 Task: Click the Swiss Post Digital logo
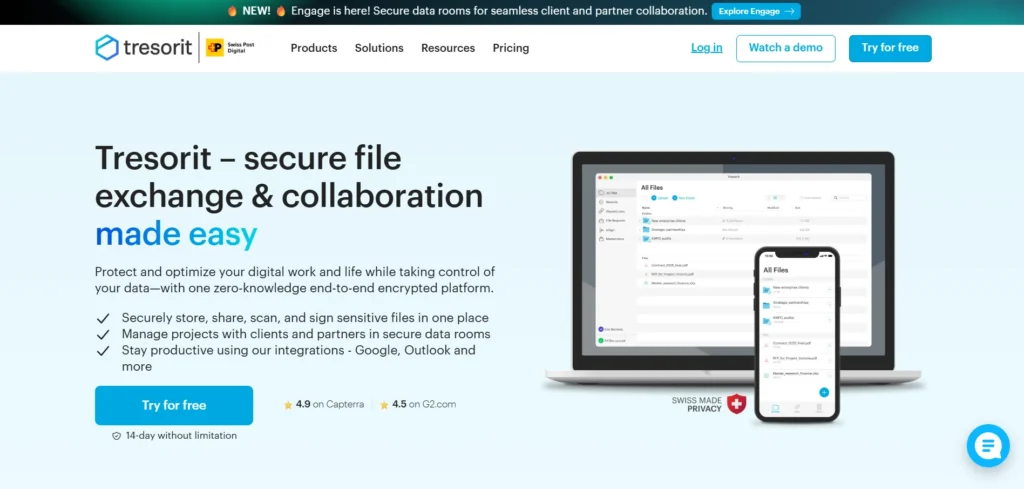(231, 48)
